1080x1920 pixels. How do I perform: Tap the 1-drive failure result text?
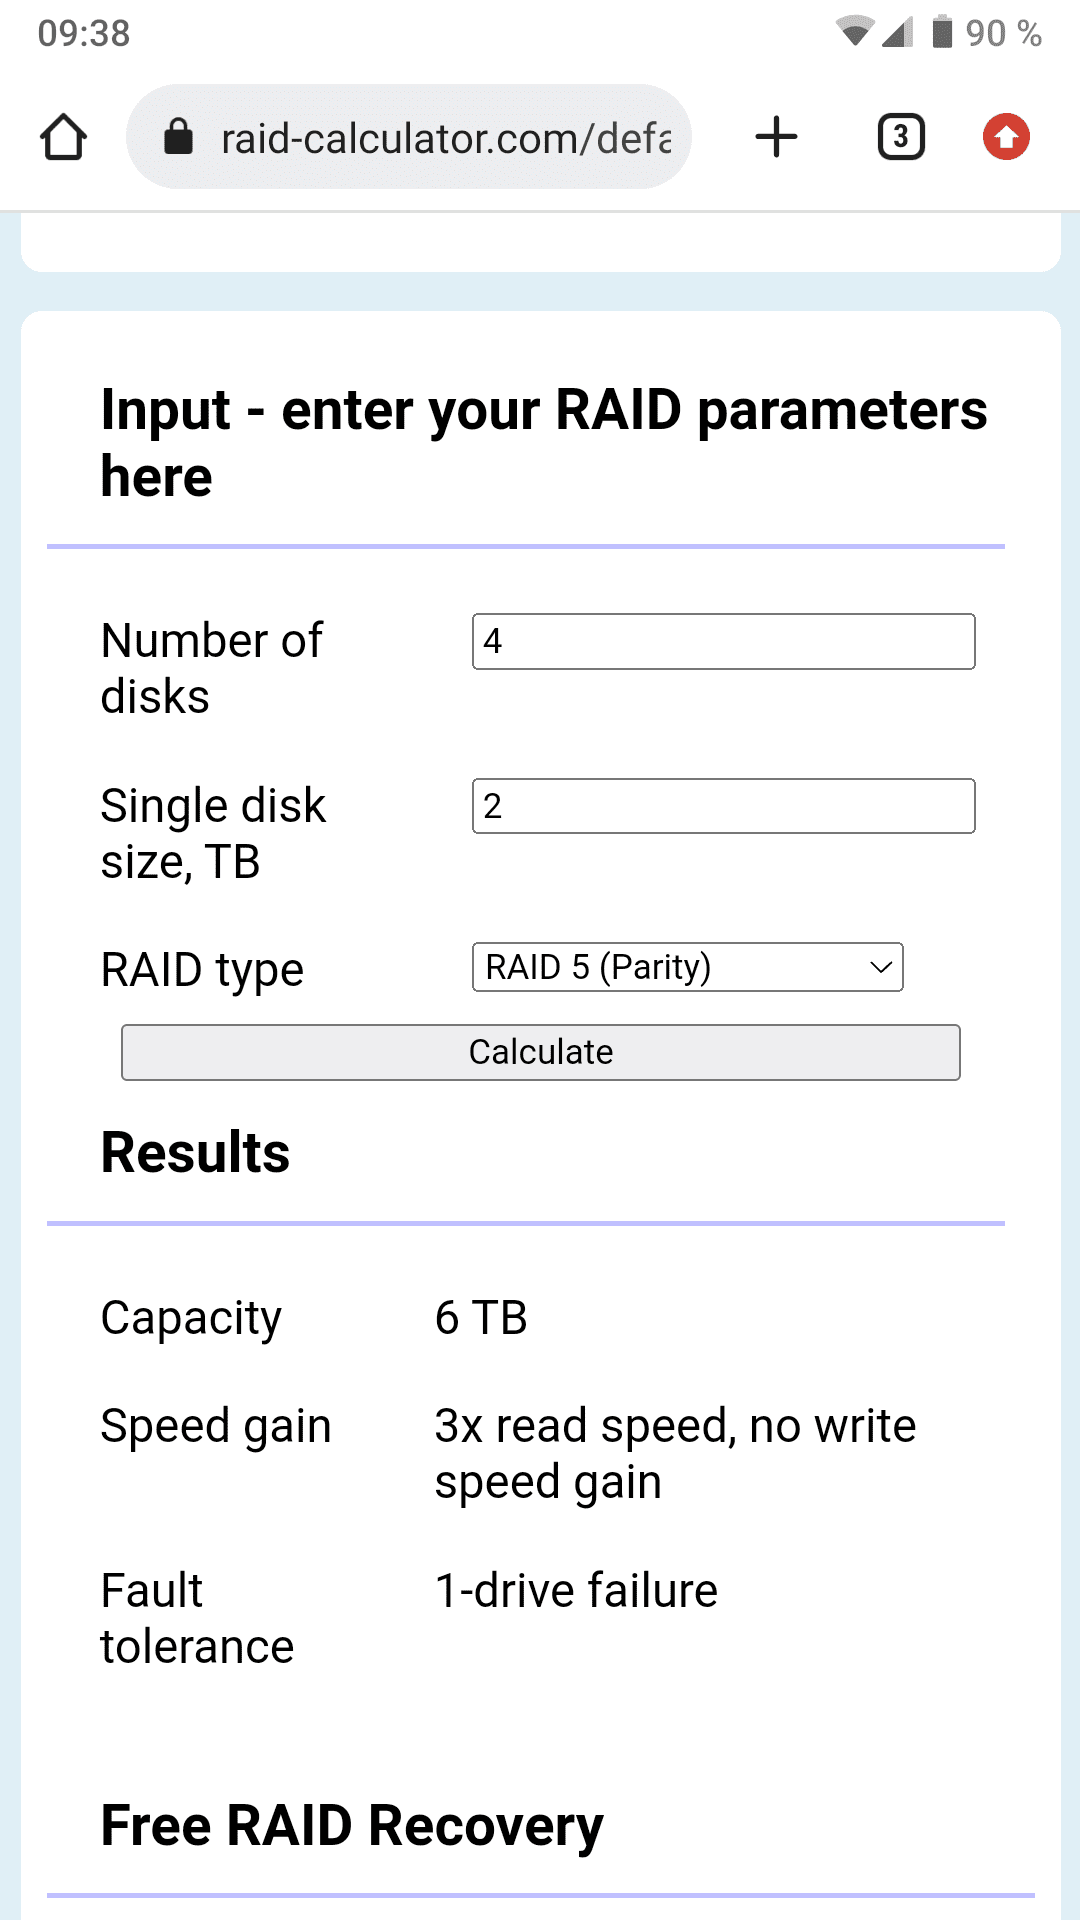coord(576,1590)
